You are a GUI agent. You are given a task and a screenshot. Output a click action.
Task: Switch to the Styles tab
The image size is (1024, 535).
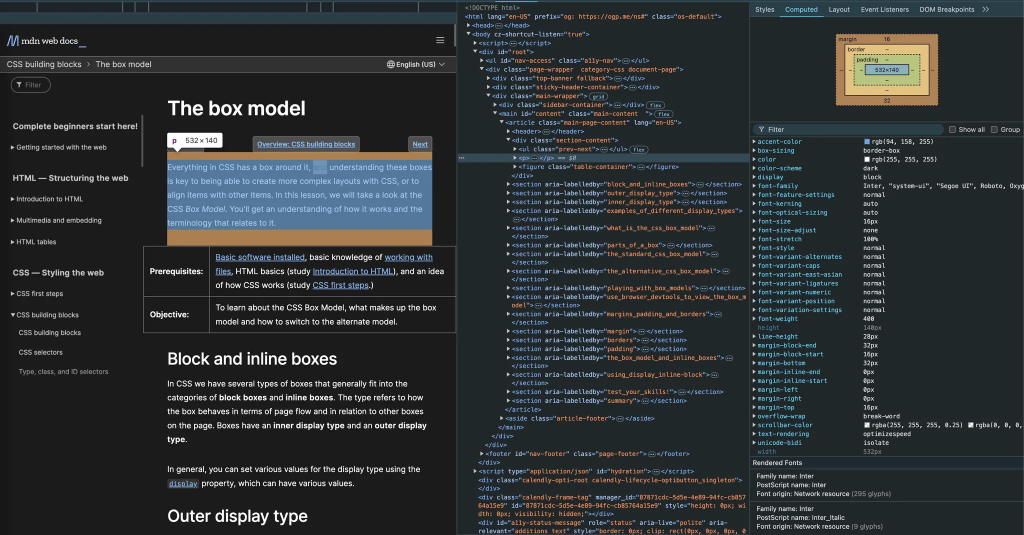coord(764,9)
